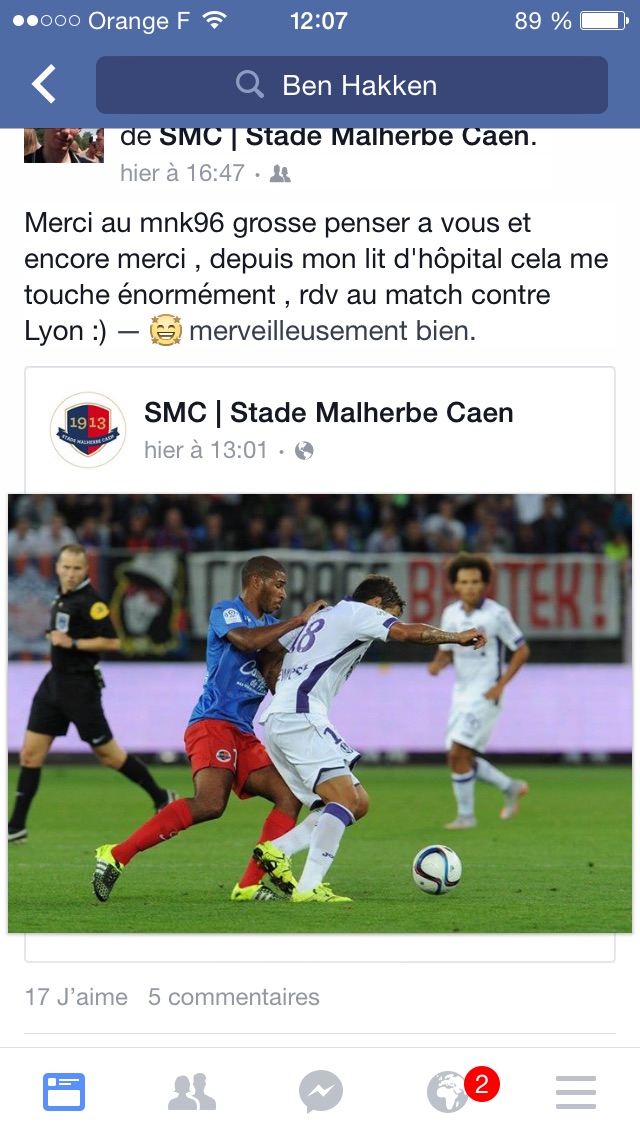
Task: Open the football match photo
Action: 320,713
